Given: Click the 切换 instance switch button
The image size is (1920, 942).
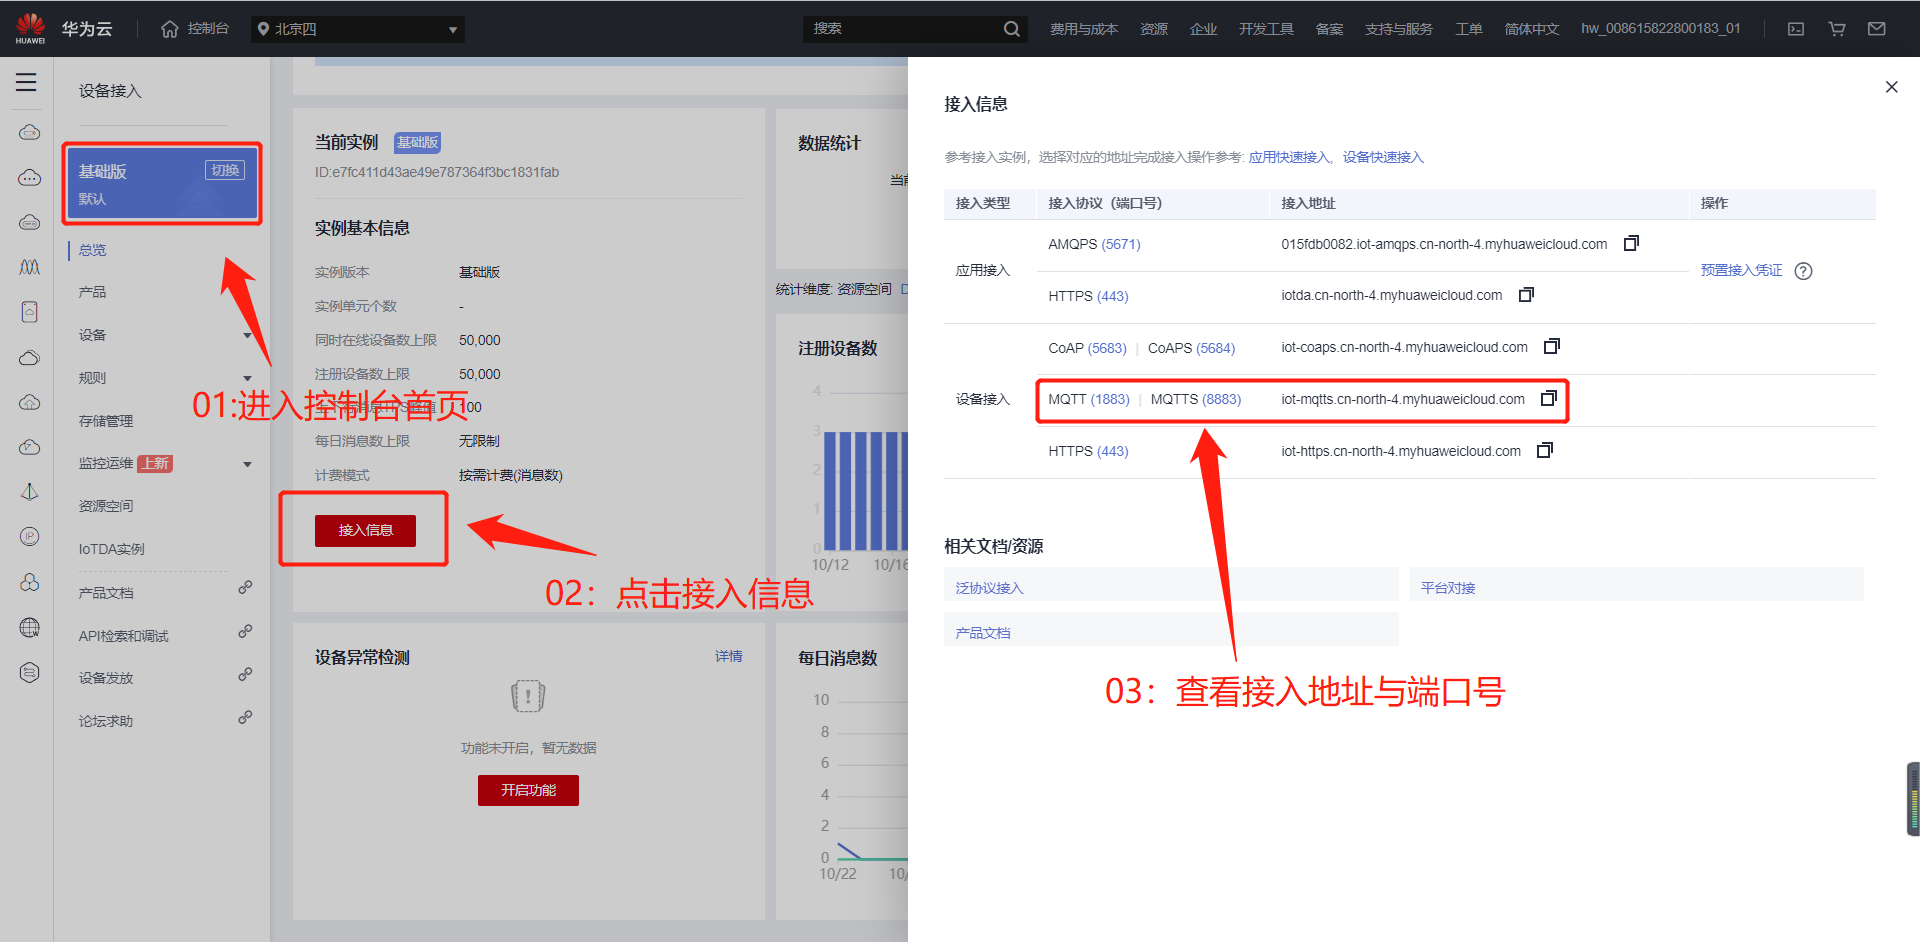Looking at the screenshot, I should click(225, 170).
